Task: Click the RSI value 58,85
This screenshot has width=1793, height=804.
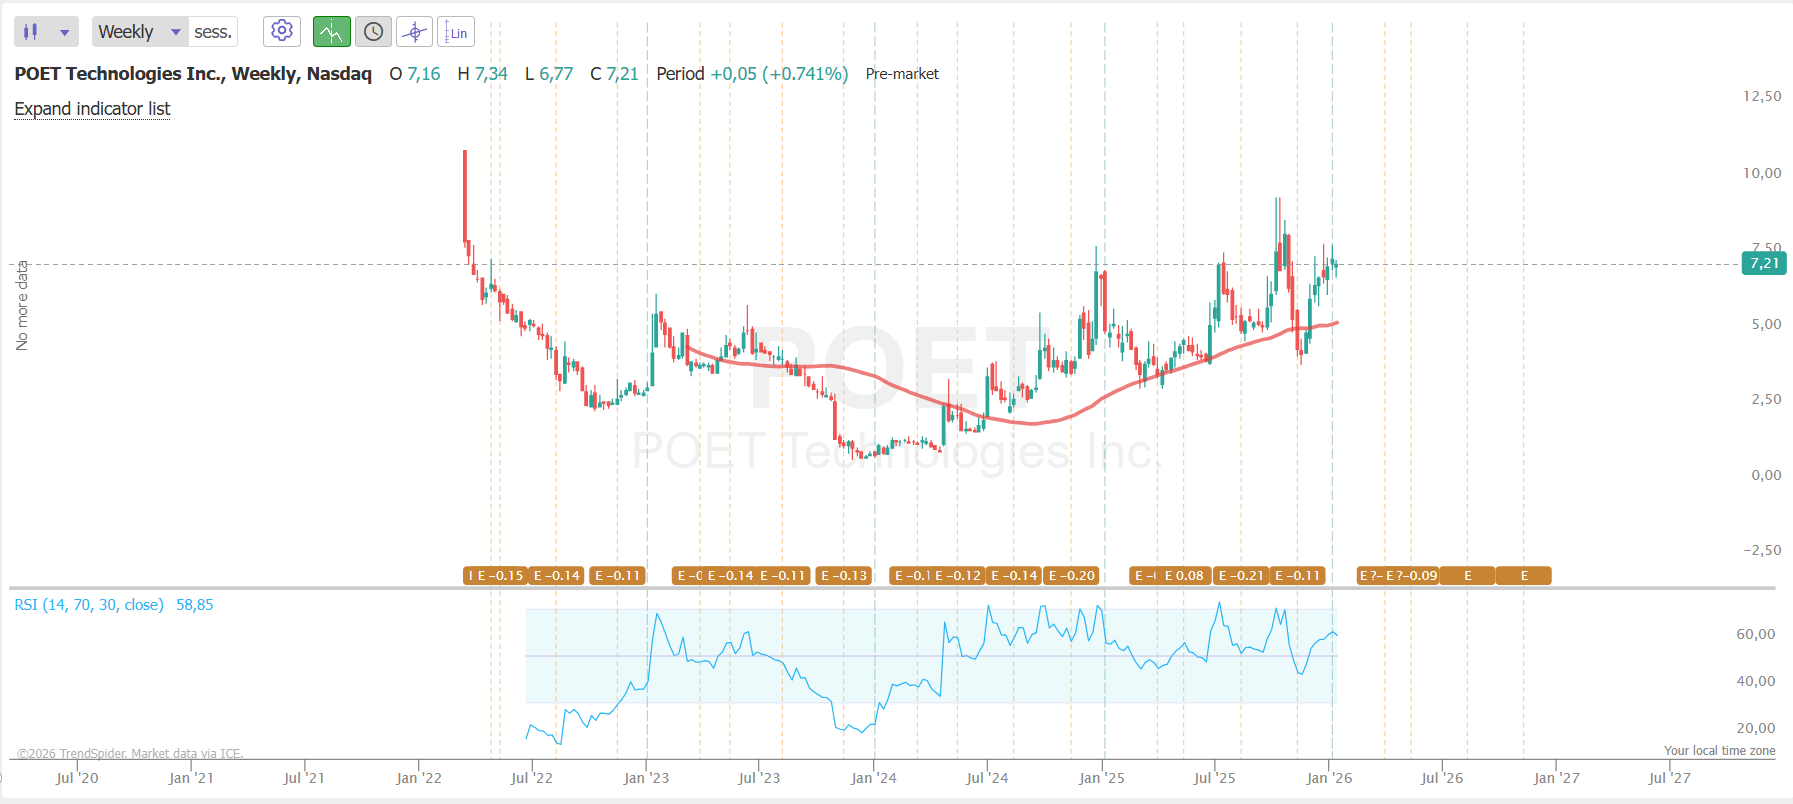Action: (195, 605)
